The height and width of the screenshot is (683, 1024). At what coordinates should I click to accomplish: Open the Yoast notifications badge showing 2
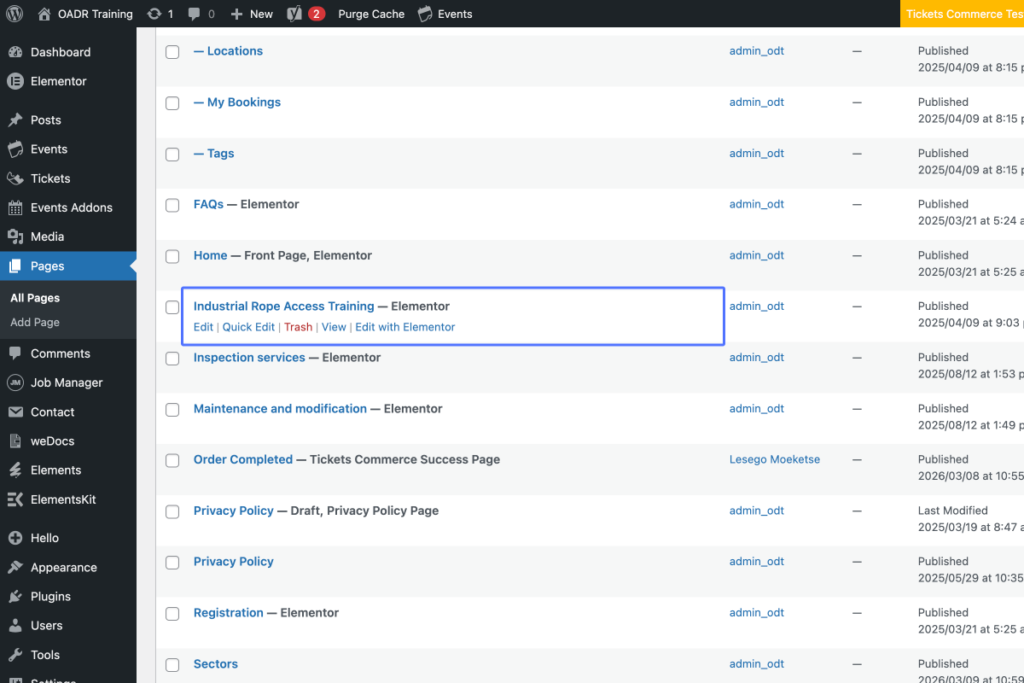[316, 14]
